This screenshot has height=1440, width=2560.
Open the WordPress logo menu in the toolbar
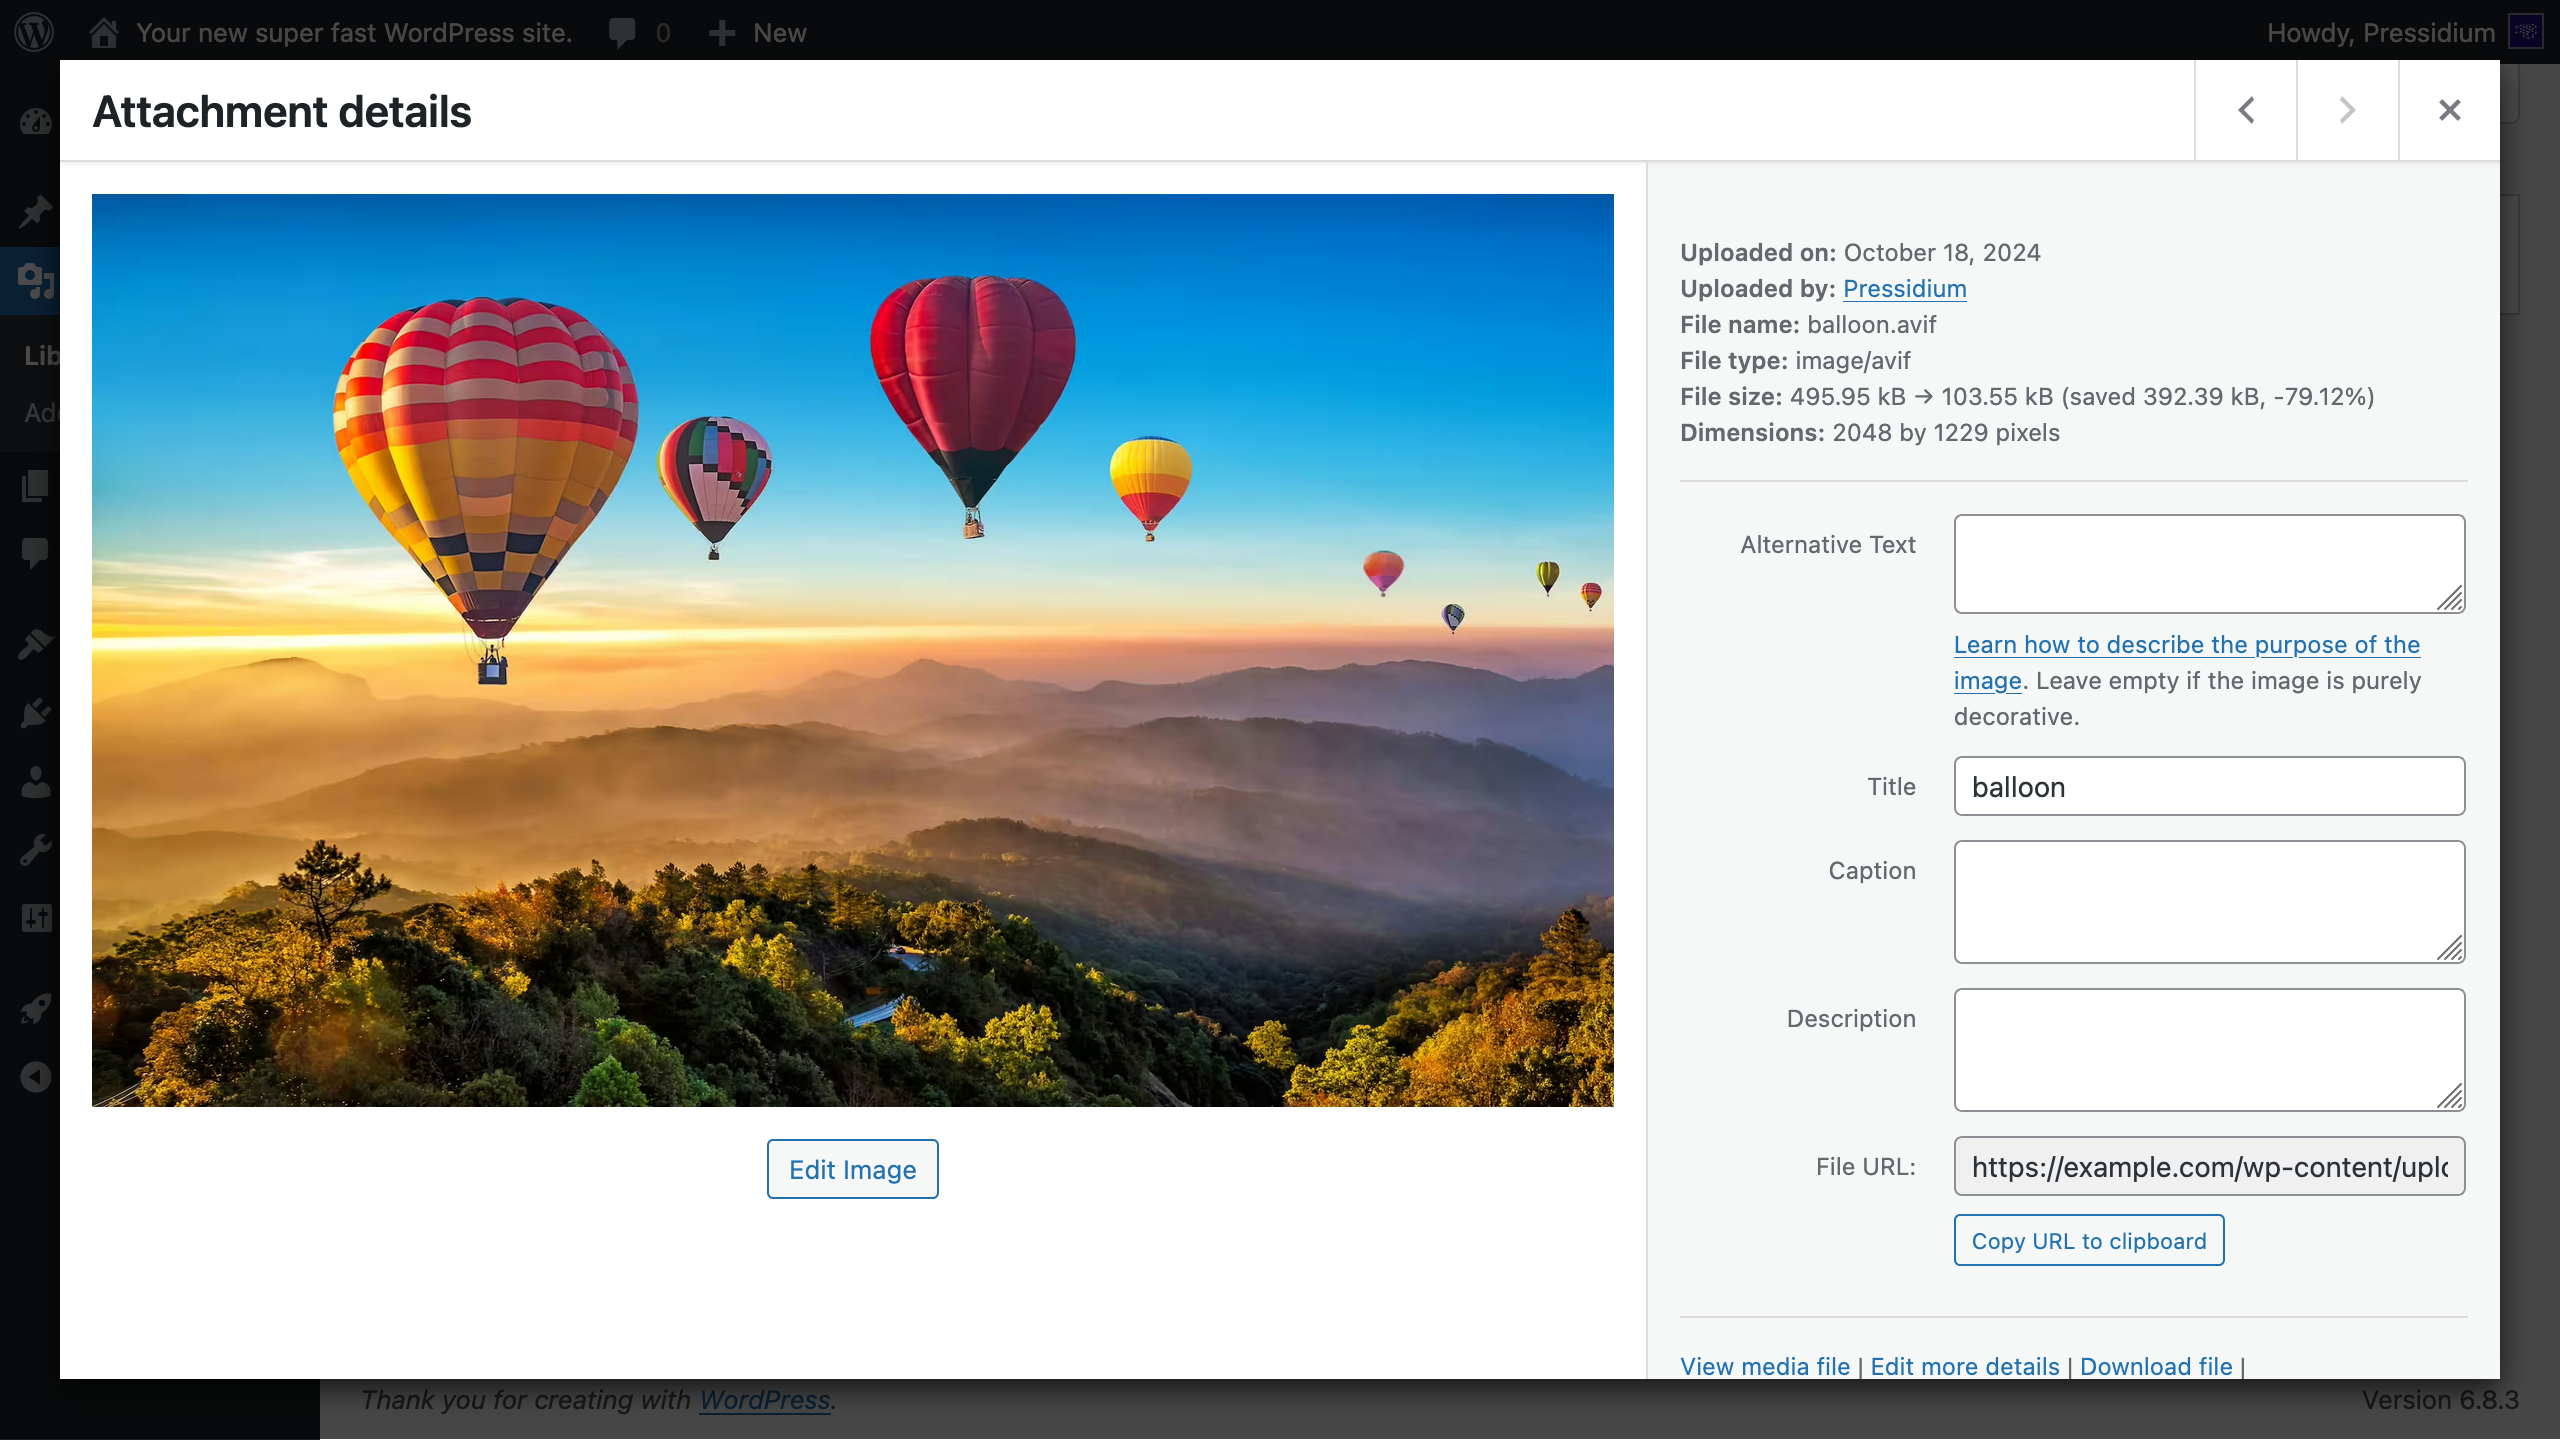pyautogui.click(x=35, y=31)
